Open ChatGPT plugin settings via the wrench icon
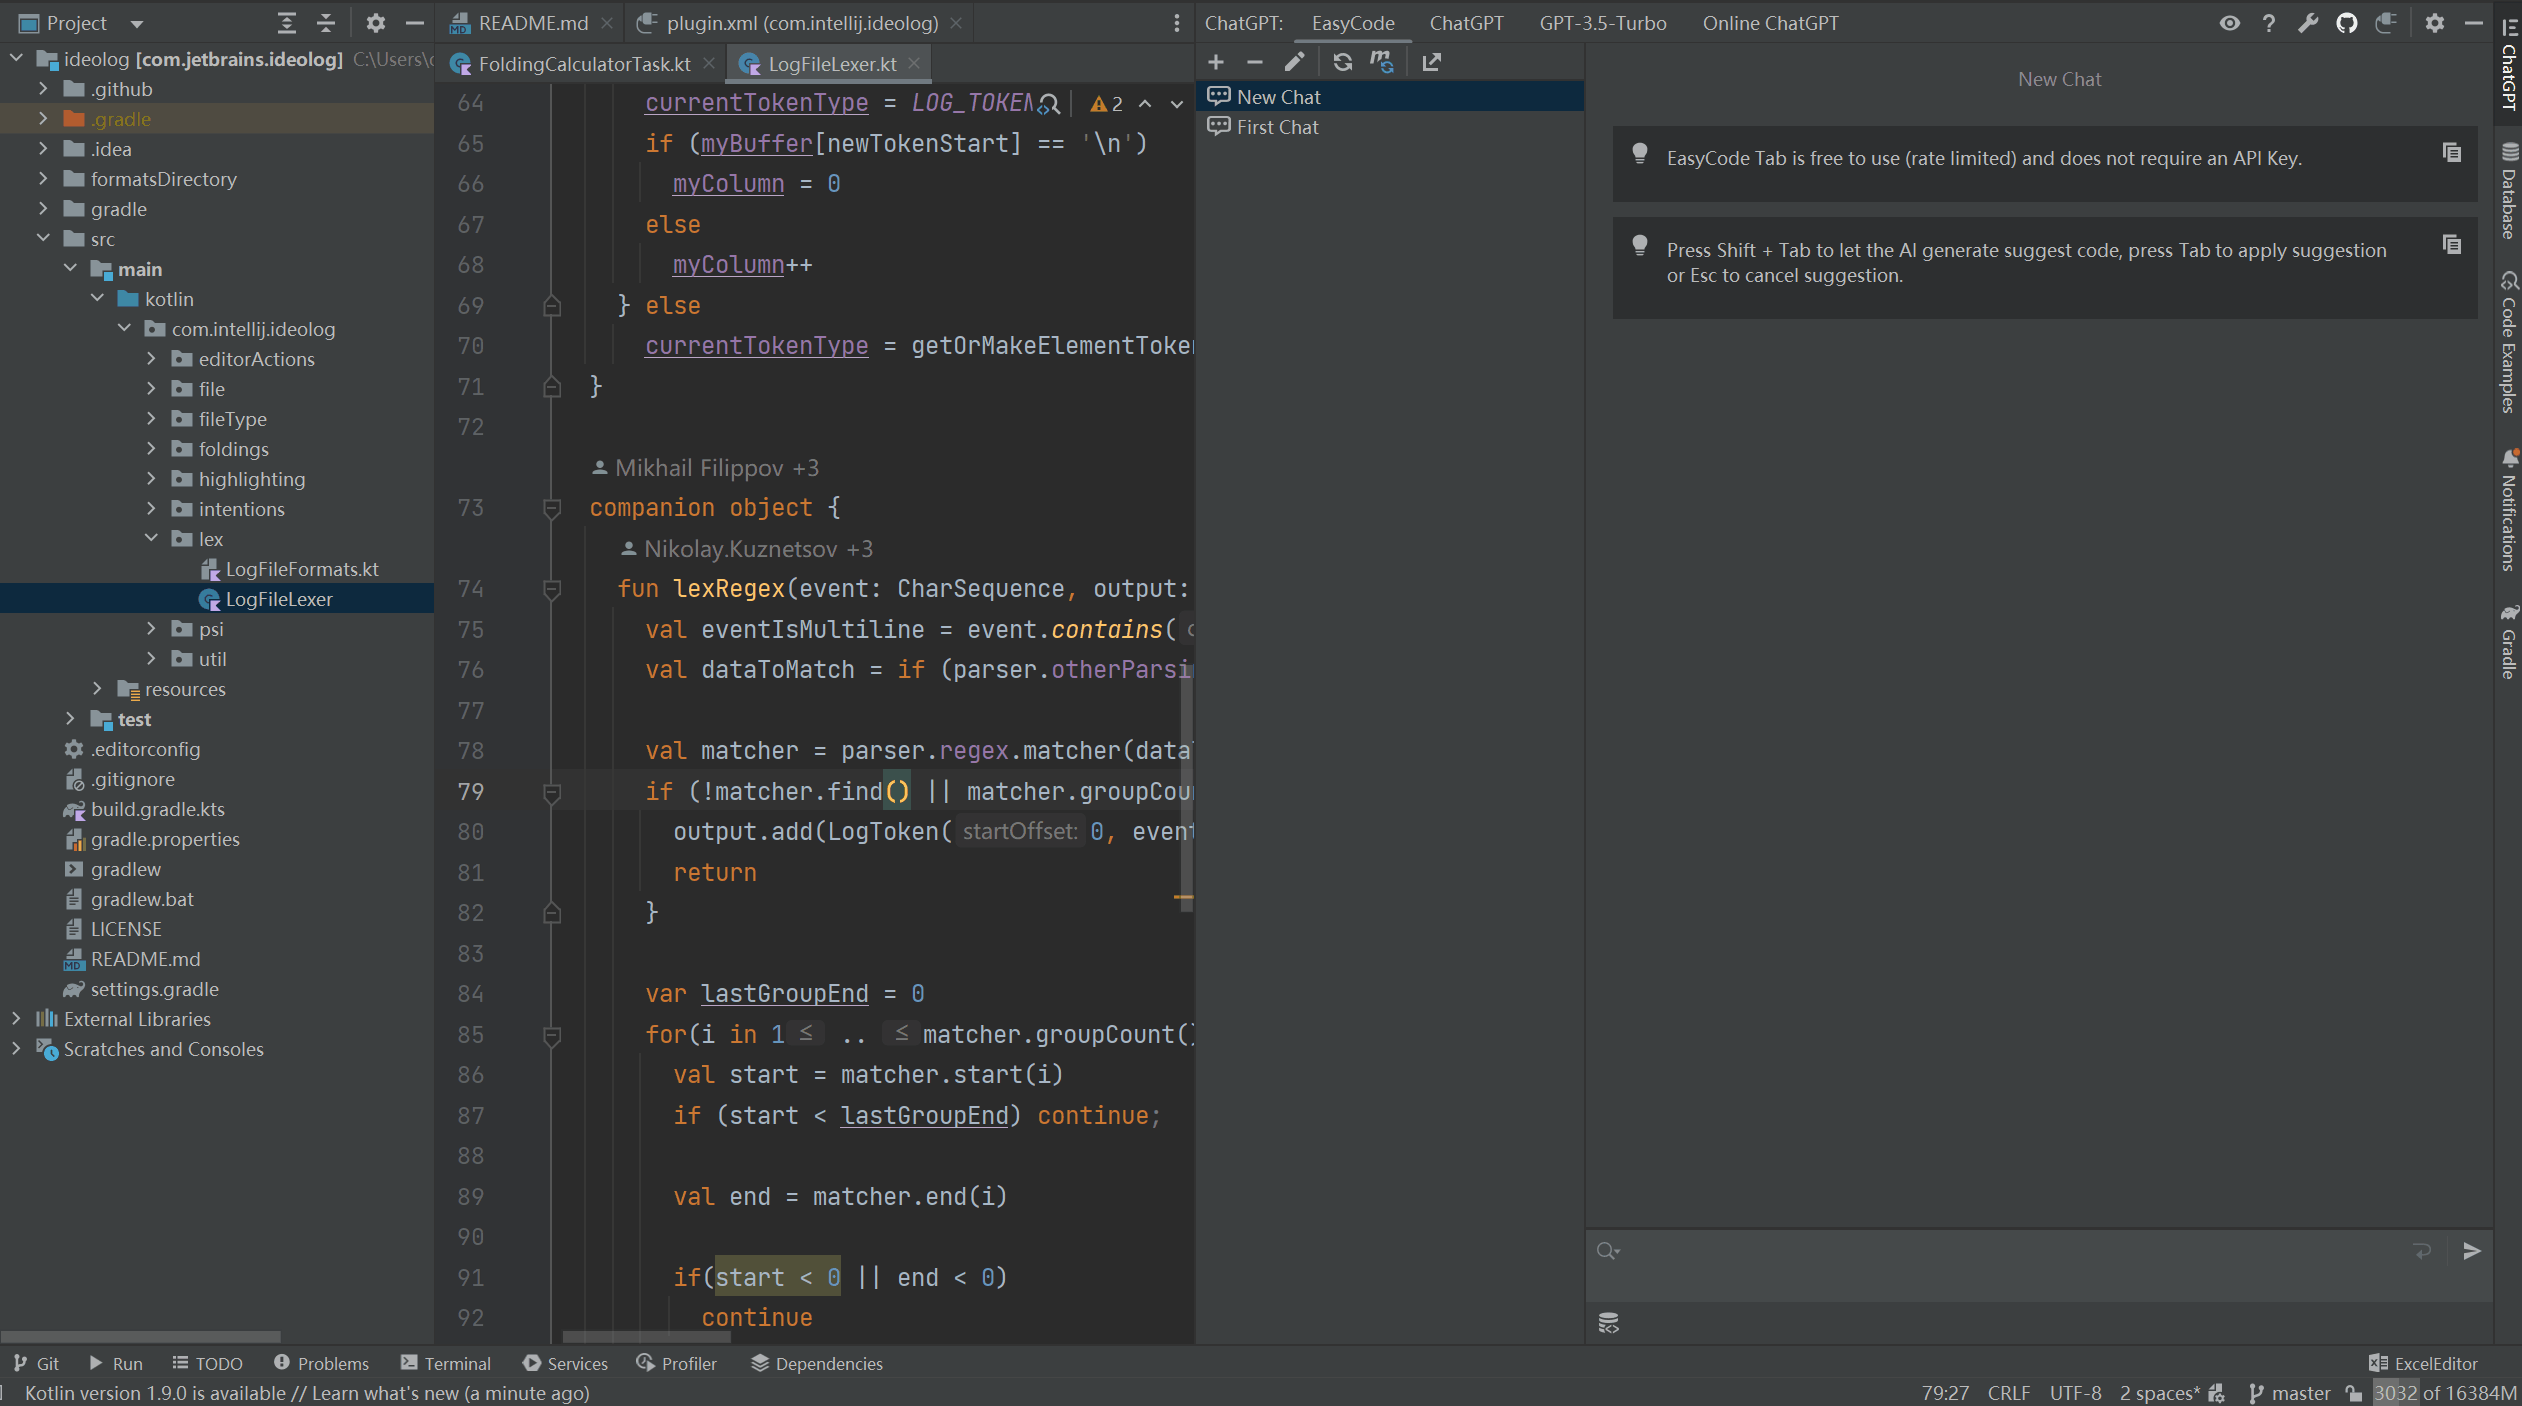The height and width of the screenshot is (1406, 2522). (2309, 22)
